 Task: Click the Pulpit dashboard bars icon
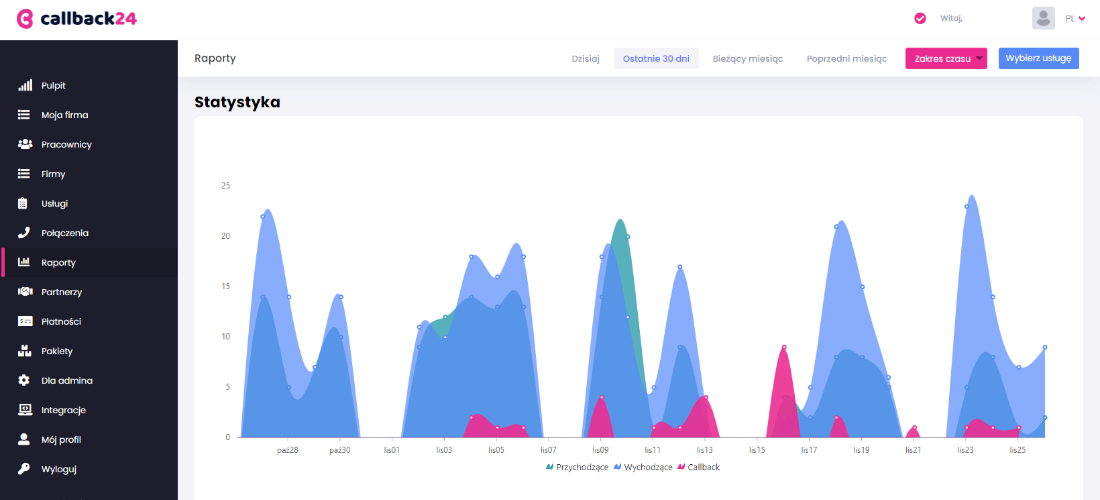pos(25,86)
